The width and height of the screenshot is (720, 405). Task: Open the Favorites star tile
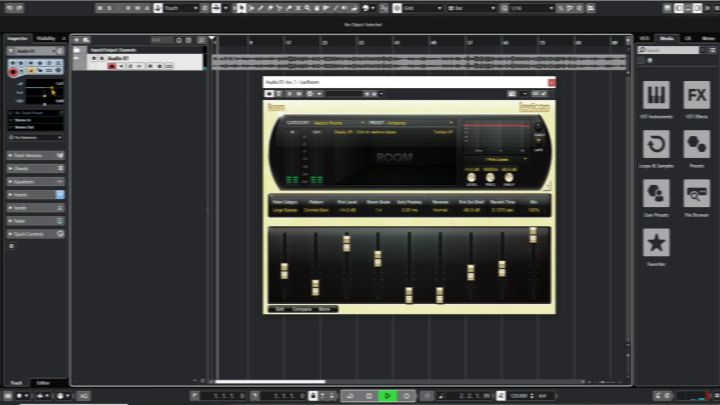(x=656, y=242)
